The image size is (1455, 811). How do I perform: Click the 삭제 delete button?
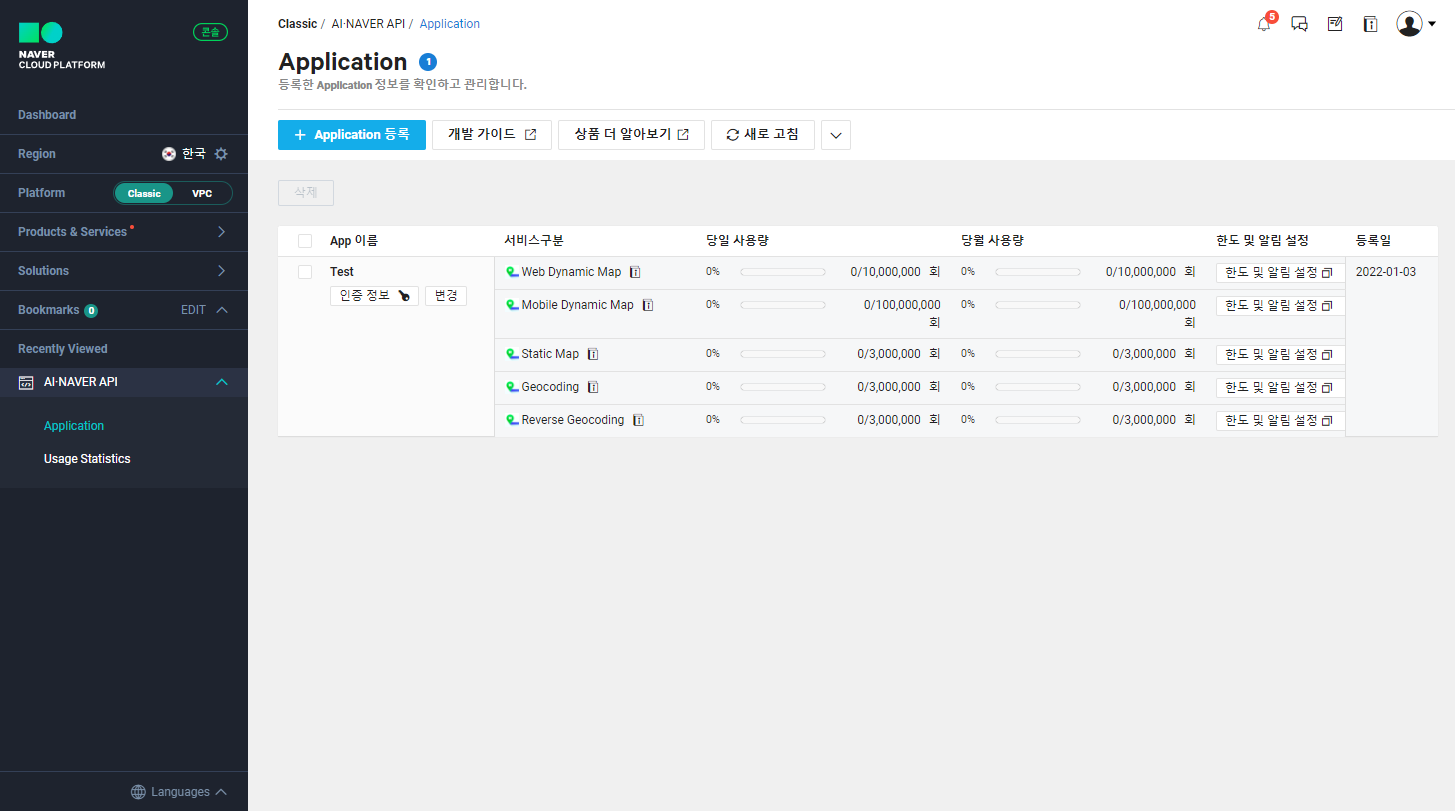point(306,193)
